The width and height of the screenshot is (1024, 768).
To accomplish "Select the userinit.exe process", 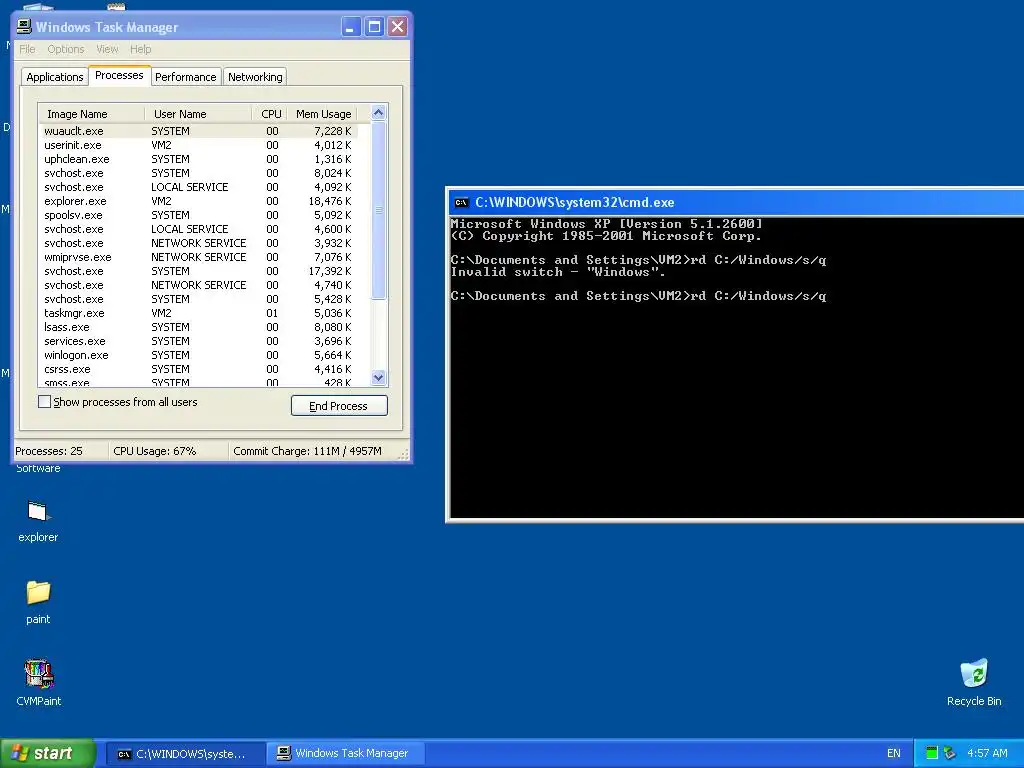I will pos(198,145).
